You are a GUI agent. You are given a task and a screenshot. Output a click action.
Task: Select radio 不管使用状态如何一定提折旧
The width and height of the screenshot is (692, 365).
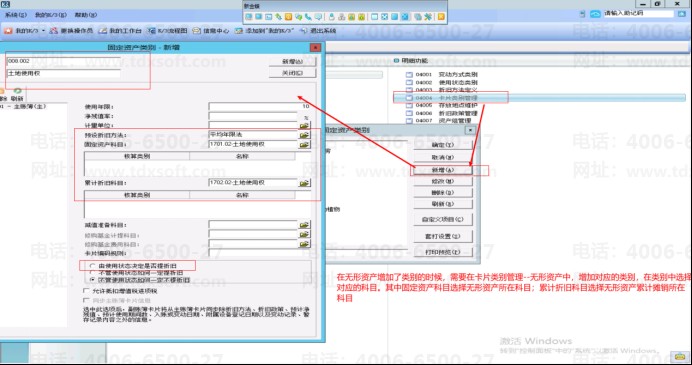click(92, 273)
